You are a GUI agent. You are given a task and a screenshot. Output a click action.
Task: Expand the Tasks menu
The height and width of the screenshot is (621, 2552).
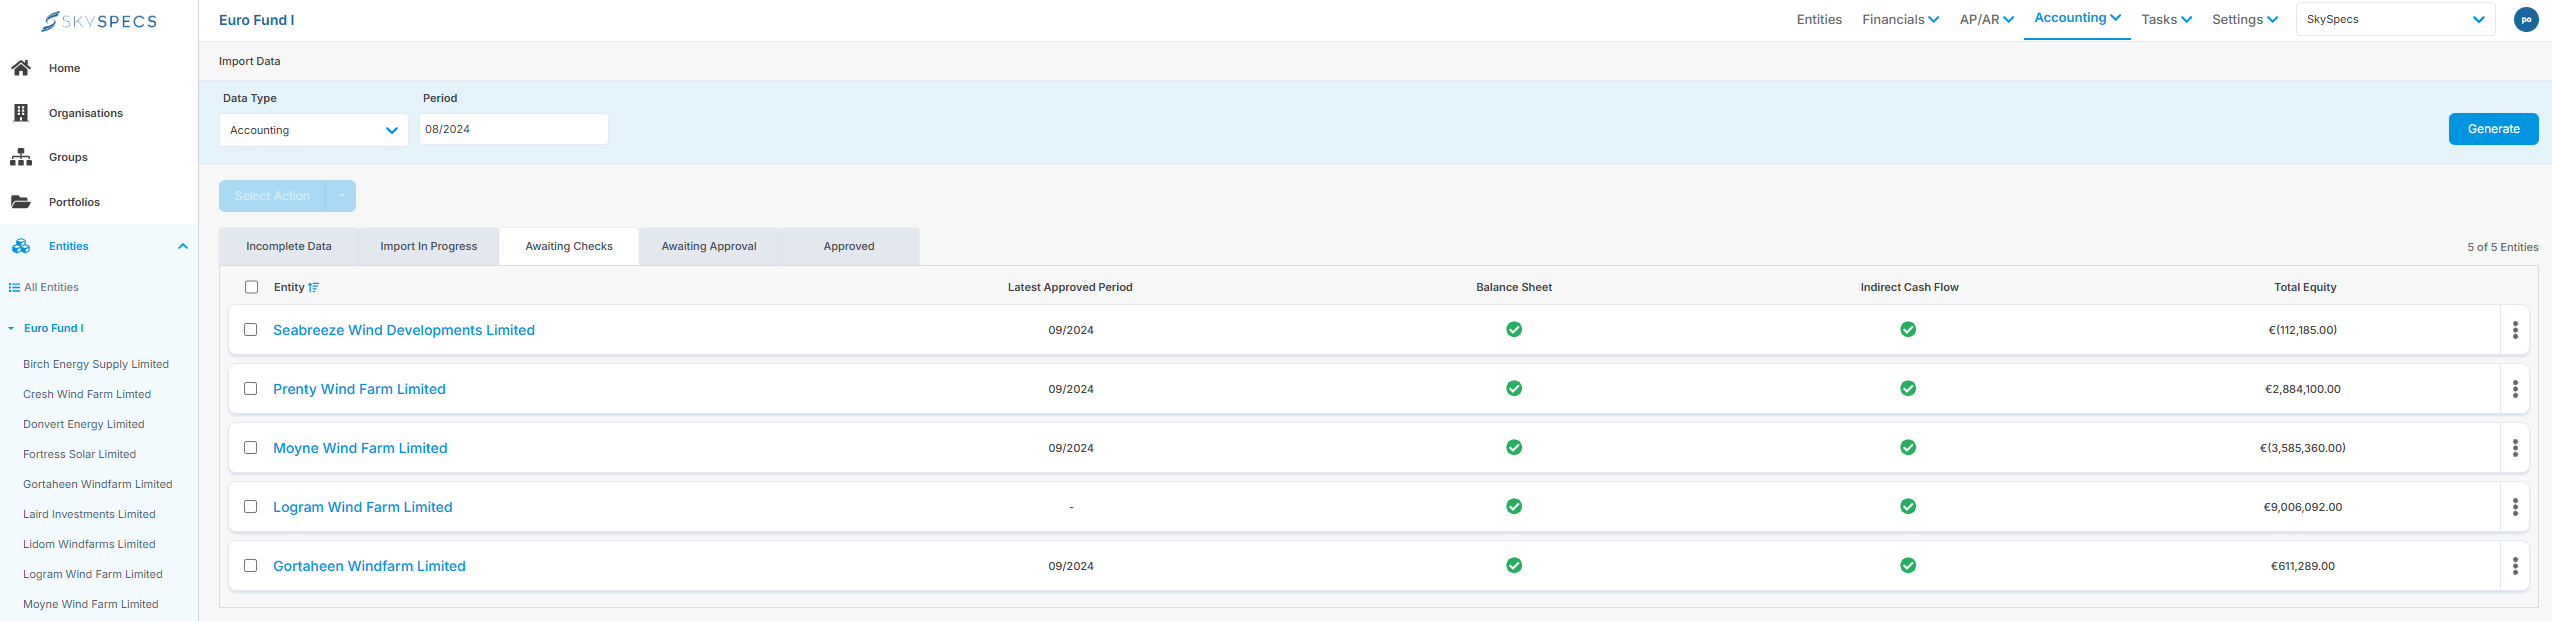tap(2166, 19)
